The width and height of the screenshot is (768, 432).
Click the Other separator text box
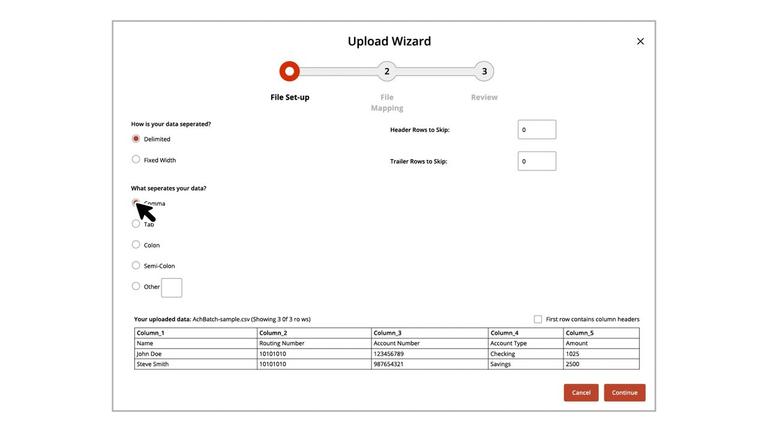pos(172,288)
